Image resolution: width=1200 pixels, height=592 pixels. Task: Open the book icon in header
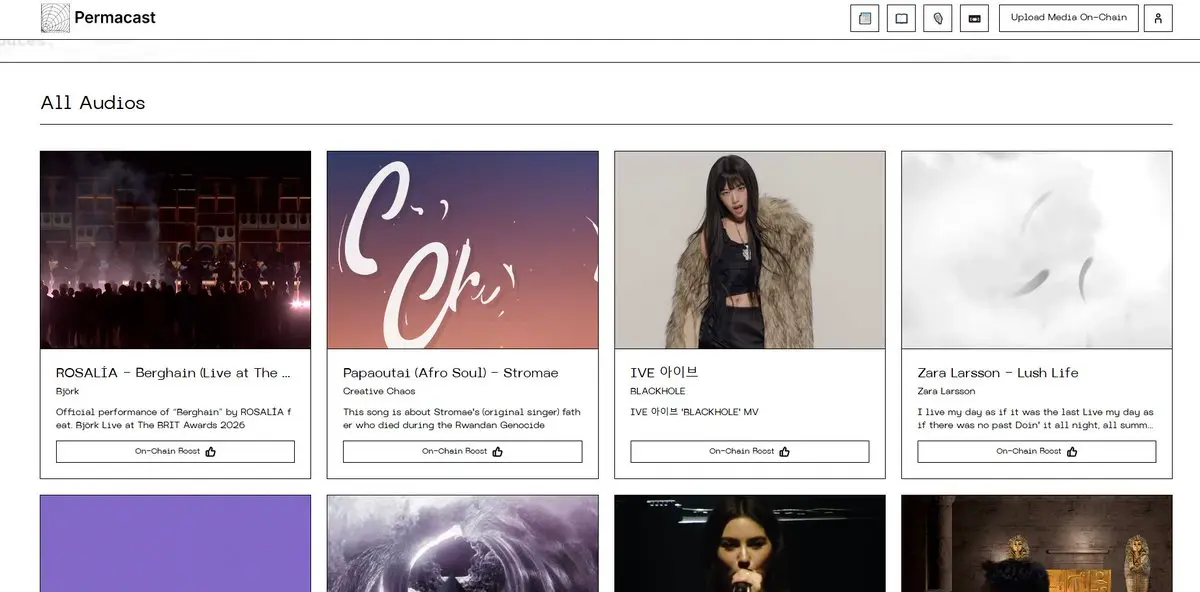pyautogui.click(x=901, y=18)
